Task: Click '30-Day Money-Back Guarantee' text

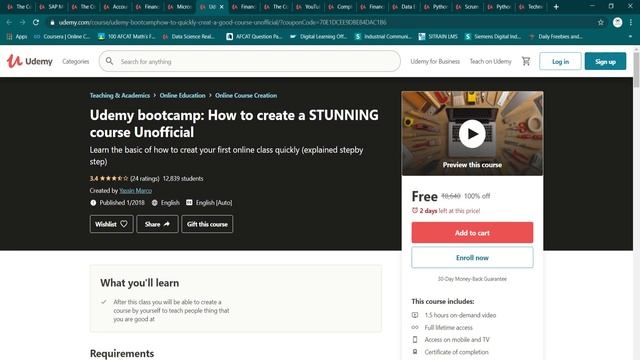Action: pos(472,279)
